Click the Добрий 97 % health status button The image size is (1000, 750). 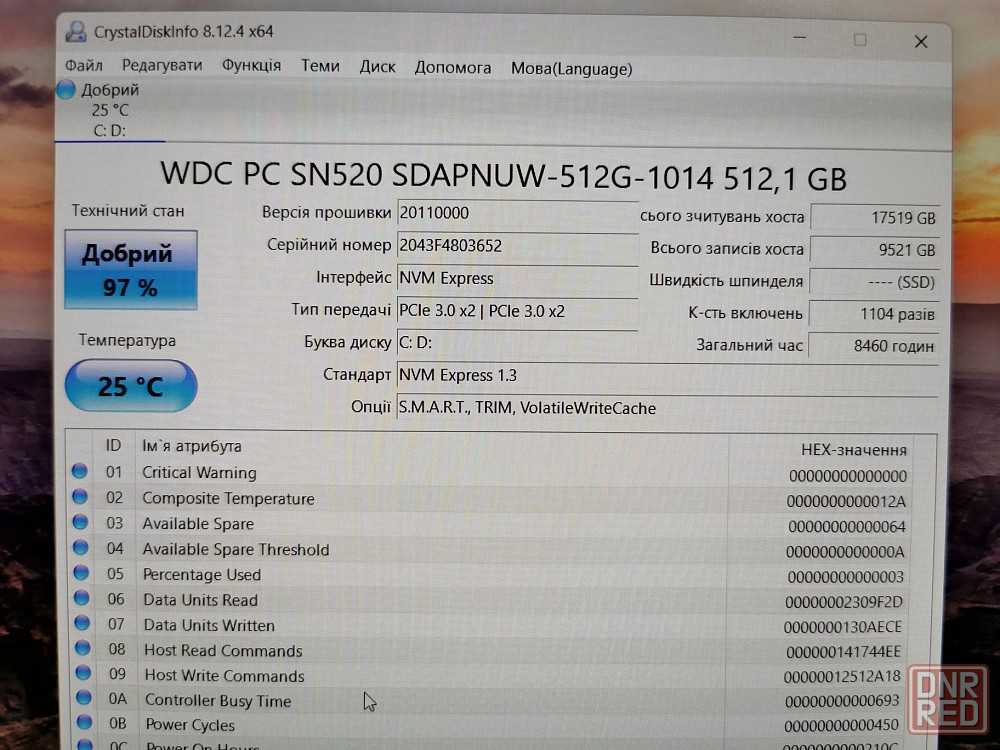coord(131,270)
